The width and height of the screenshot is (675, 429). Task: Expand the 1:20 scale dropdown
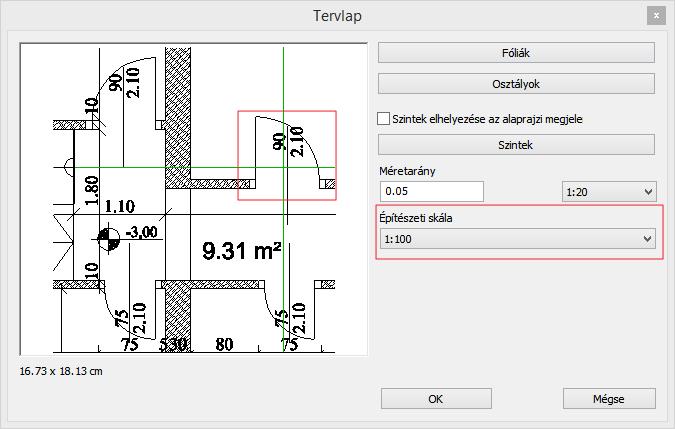point(609,192)
